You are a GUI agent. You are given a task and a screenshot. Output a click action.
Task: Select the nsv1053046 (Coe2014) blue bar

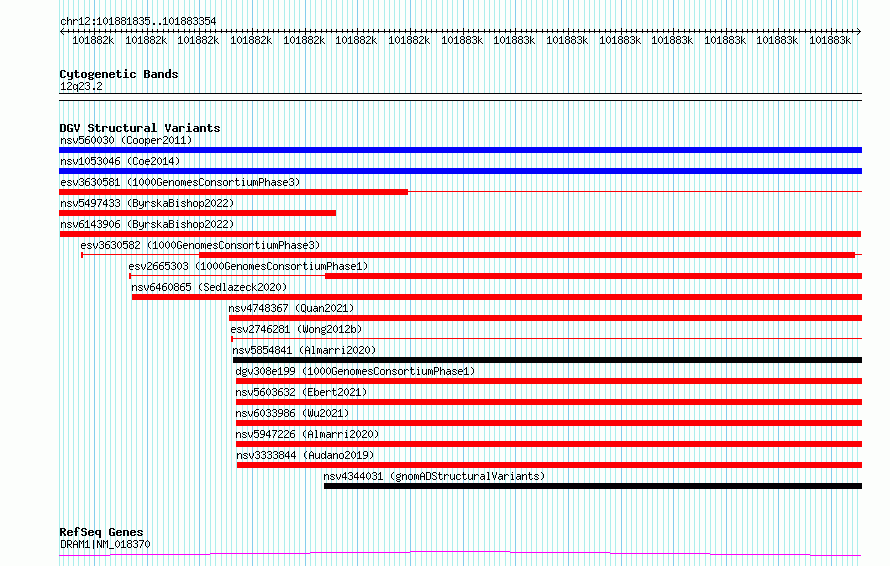click(460, 171)
